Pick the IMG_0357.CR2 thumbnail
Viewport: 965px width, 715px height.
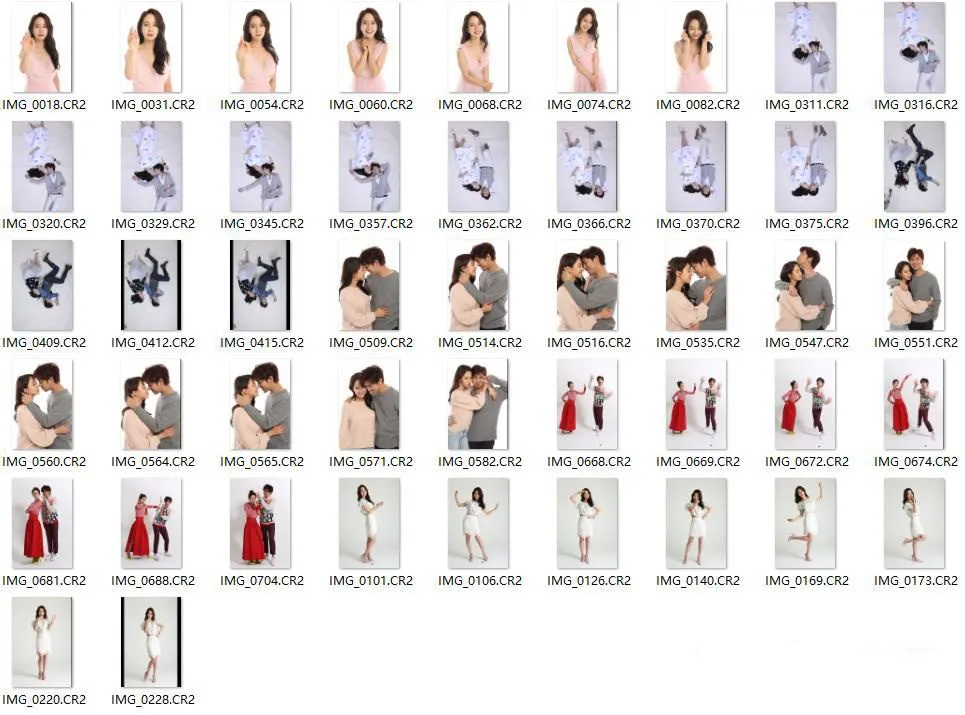coord(369,166)
